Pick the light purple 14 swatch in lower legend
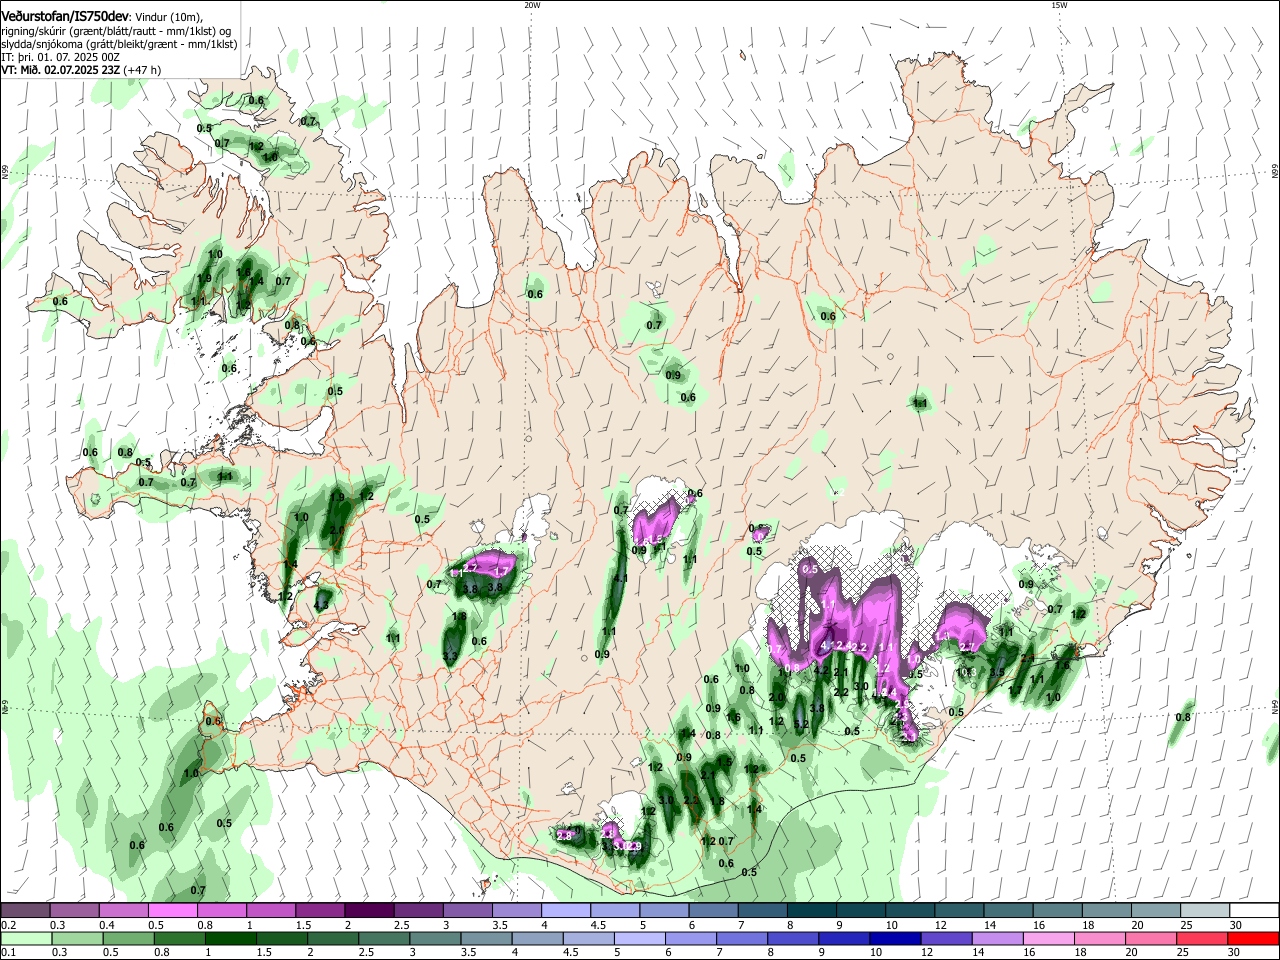The width and height of the screenshot is (1280, 960). (997, 938)
